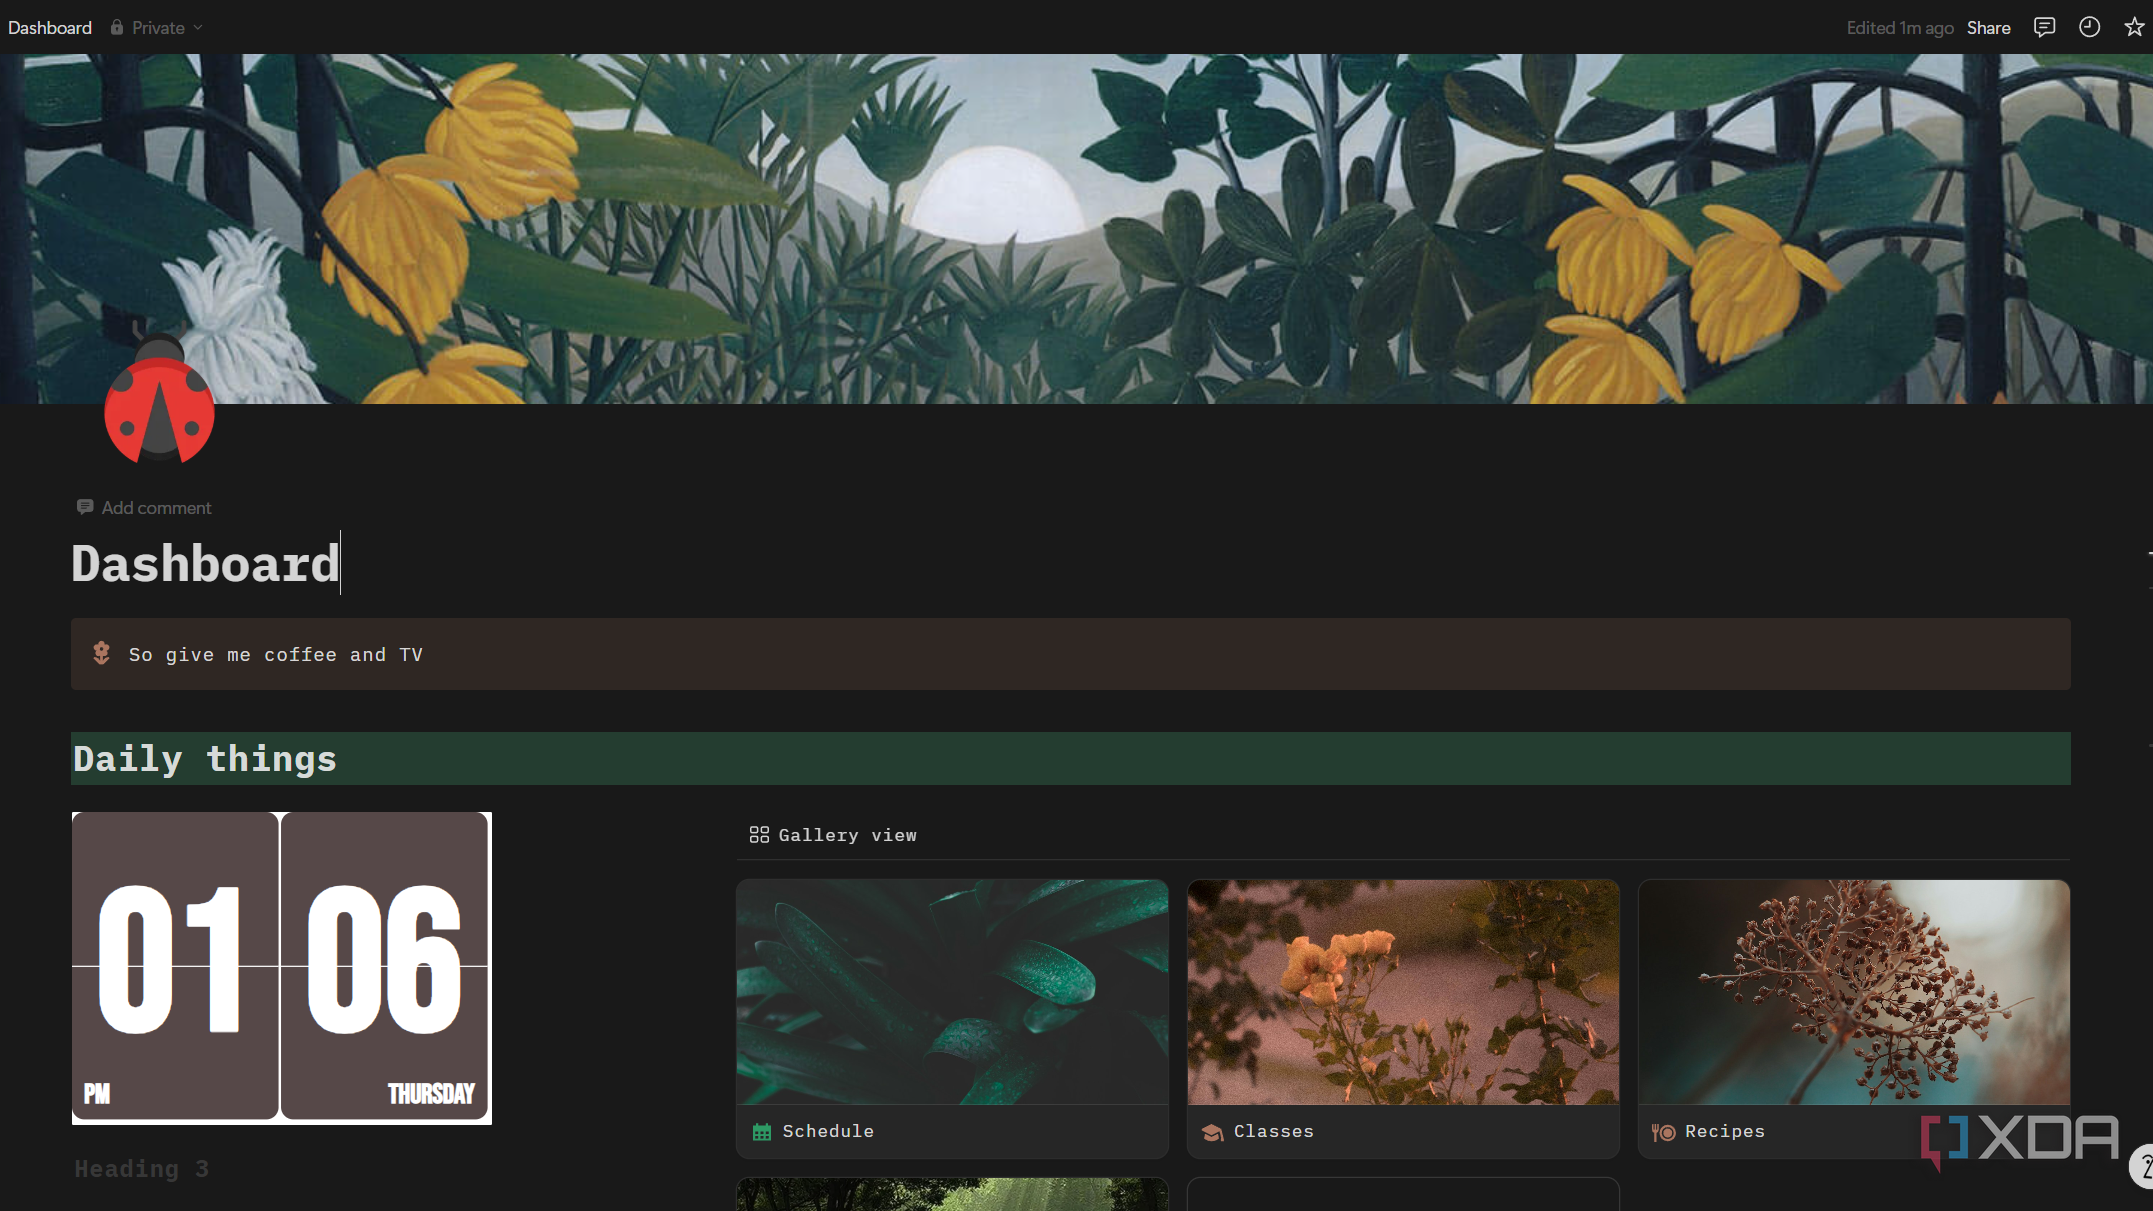Select the Gallery view tab
This screenshot has width=2153, height=1211.
[x=833, y=835]
